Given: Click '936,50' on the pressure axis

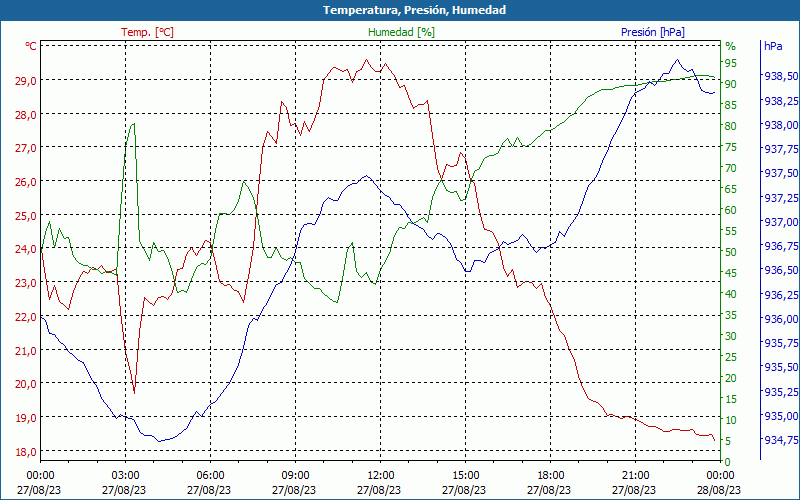Looking at the screenshot, I should pyautogui.click(x=781, y=270).
